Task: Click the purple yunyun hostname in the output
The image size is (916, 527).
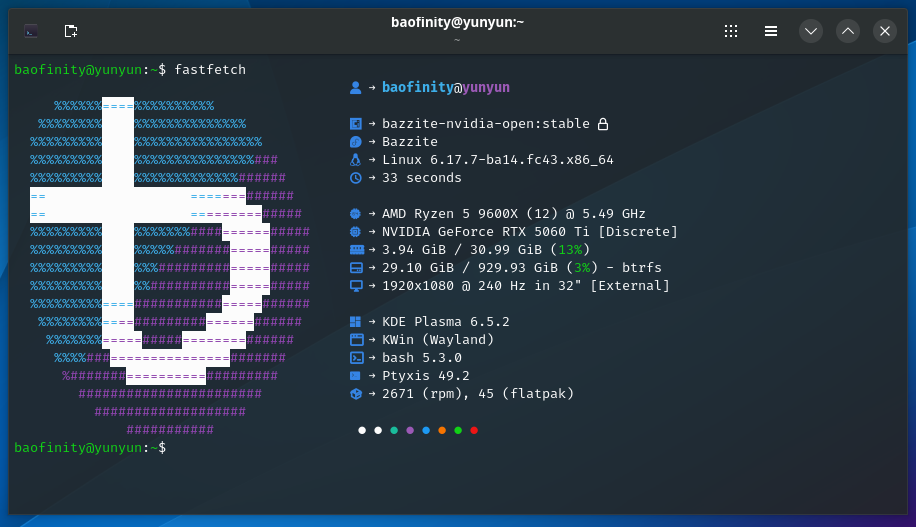Action: (x=486, y=89)
